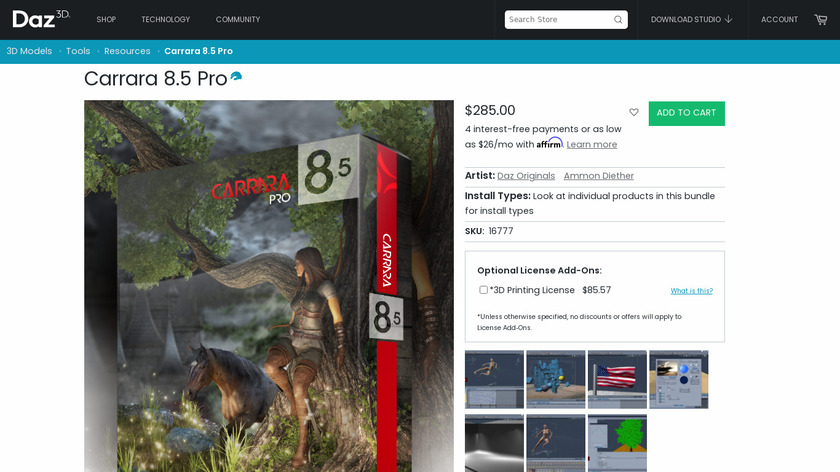Add to wishlist with heart icon

pos(634,112)
